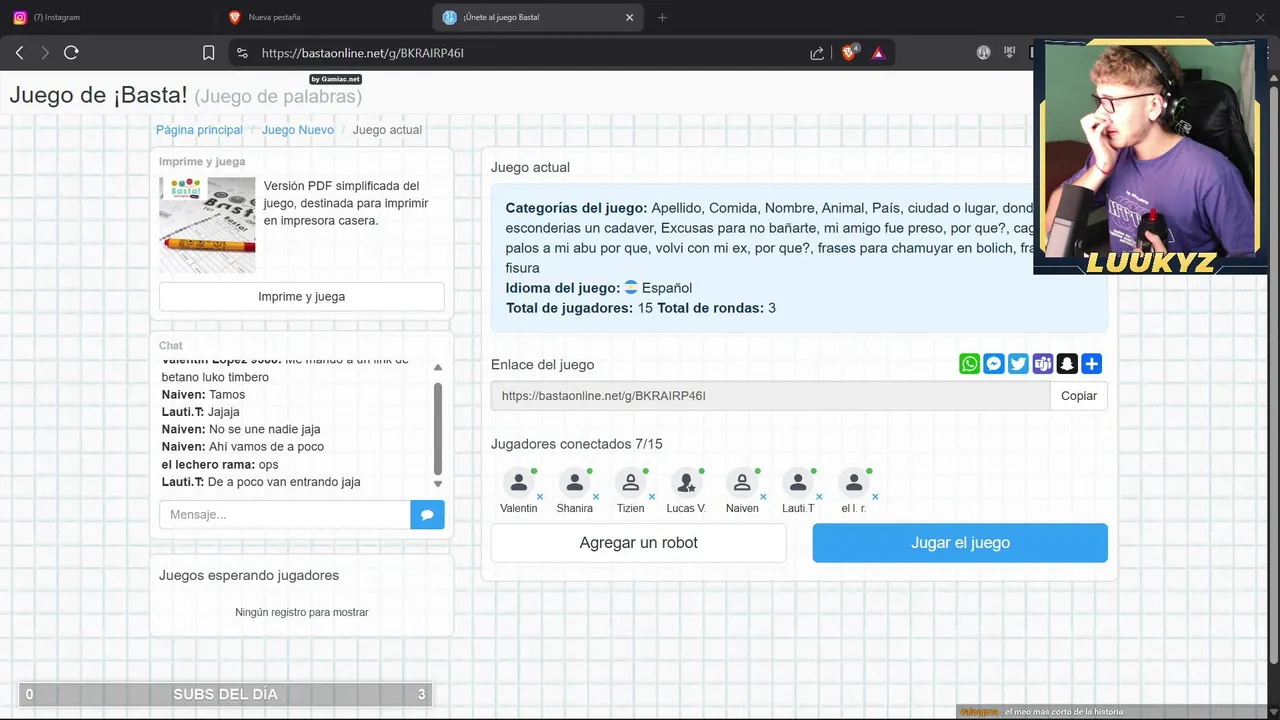1280x720 pixels.
Task: Click Lucas V. host avatar with star
Action: pos(686,483)
